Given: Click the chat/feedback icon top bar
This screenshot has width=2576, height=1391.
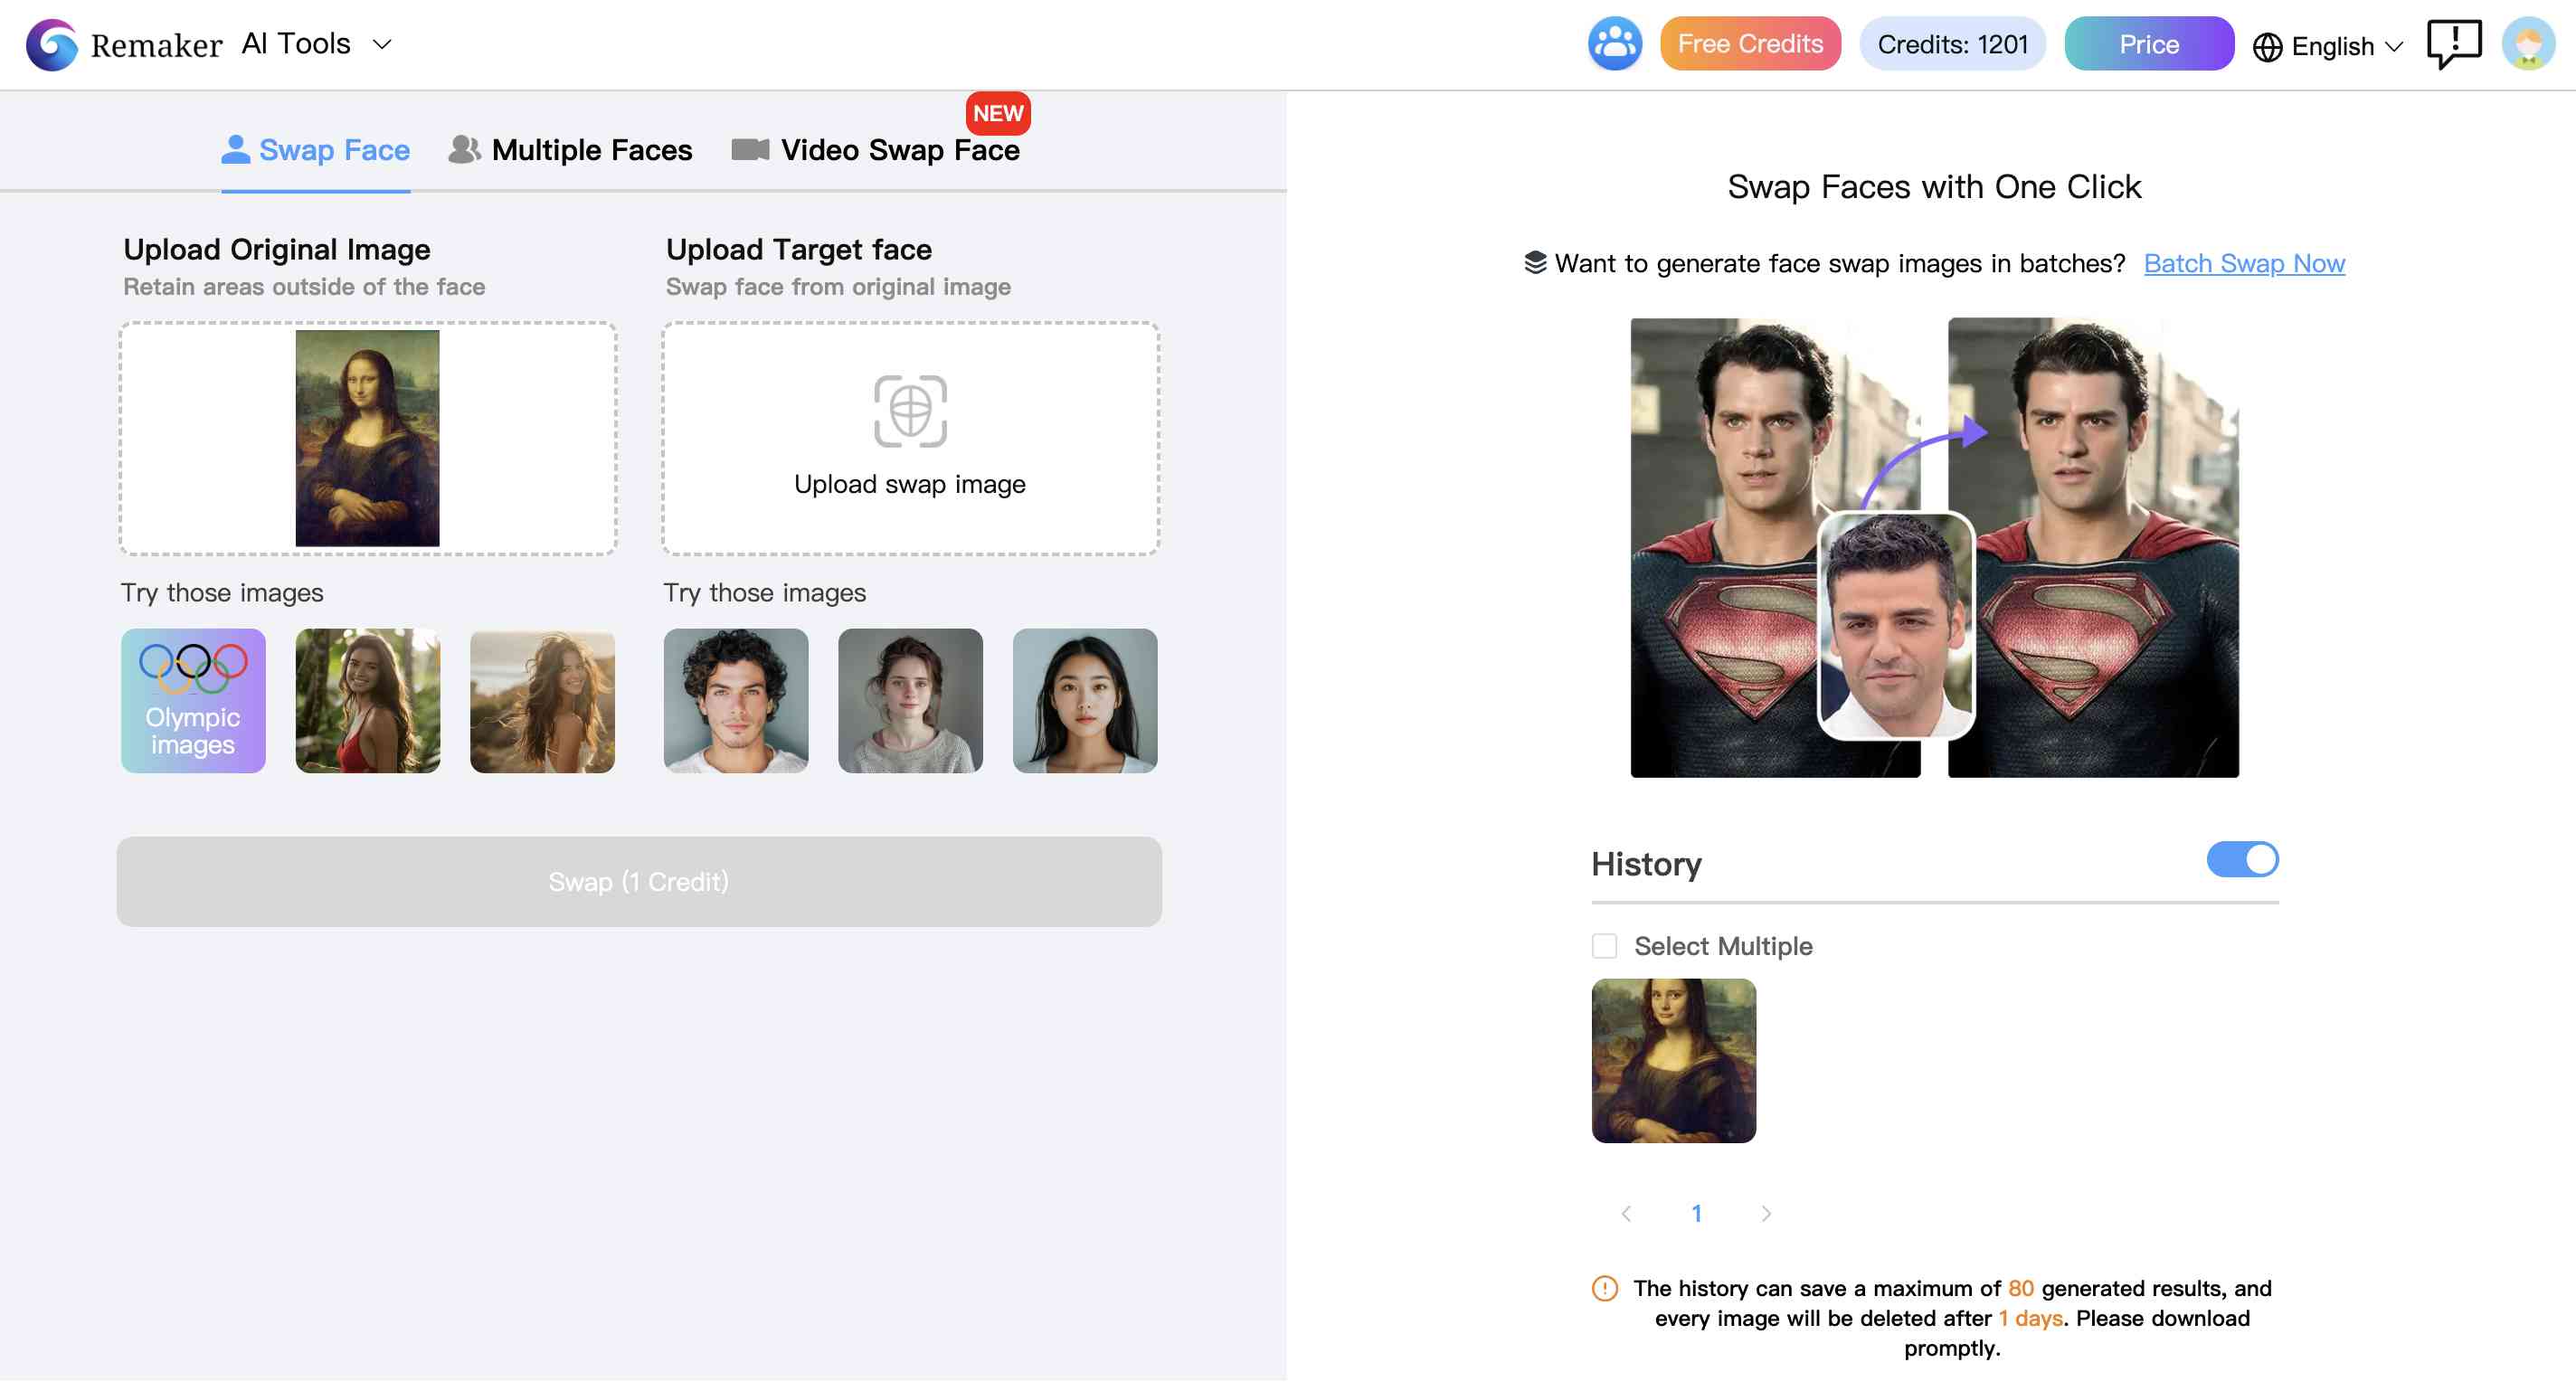Looking at the screenshot, I should (2455, 43).
